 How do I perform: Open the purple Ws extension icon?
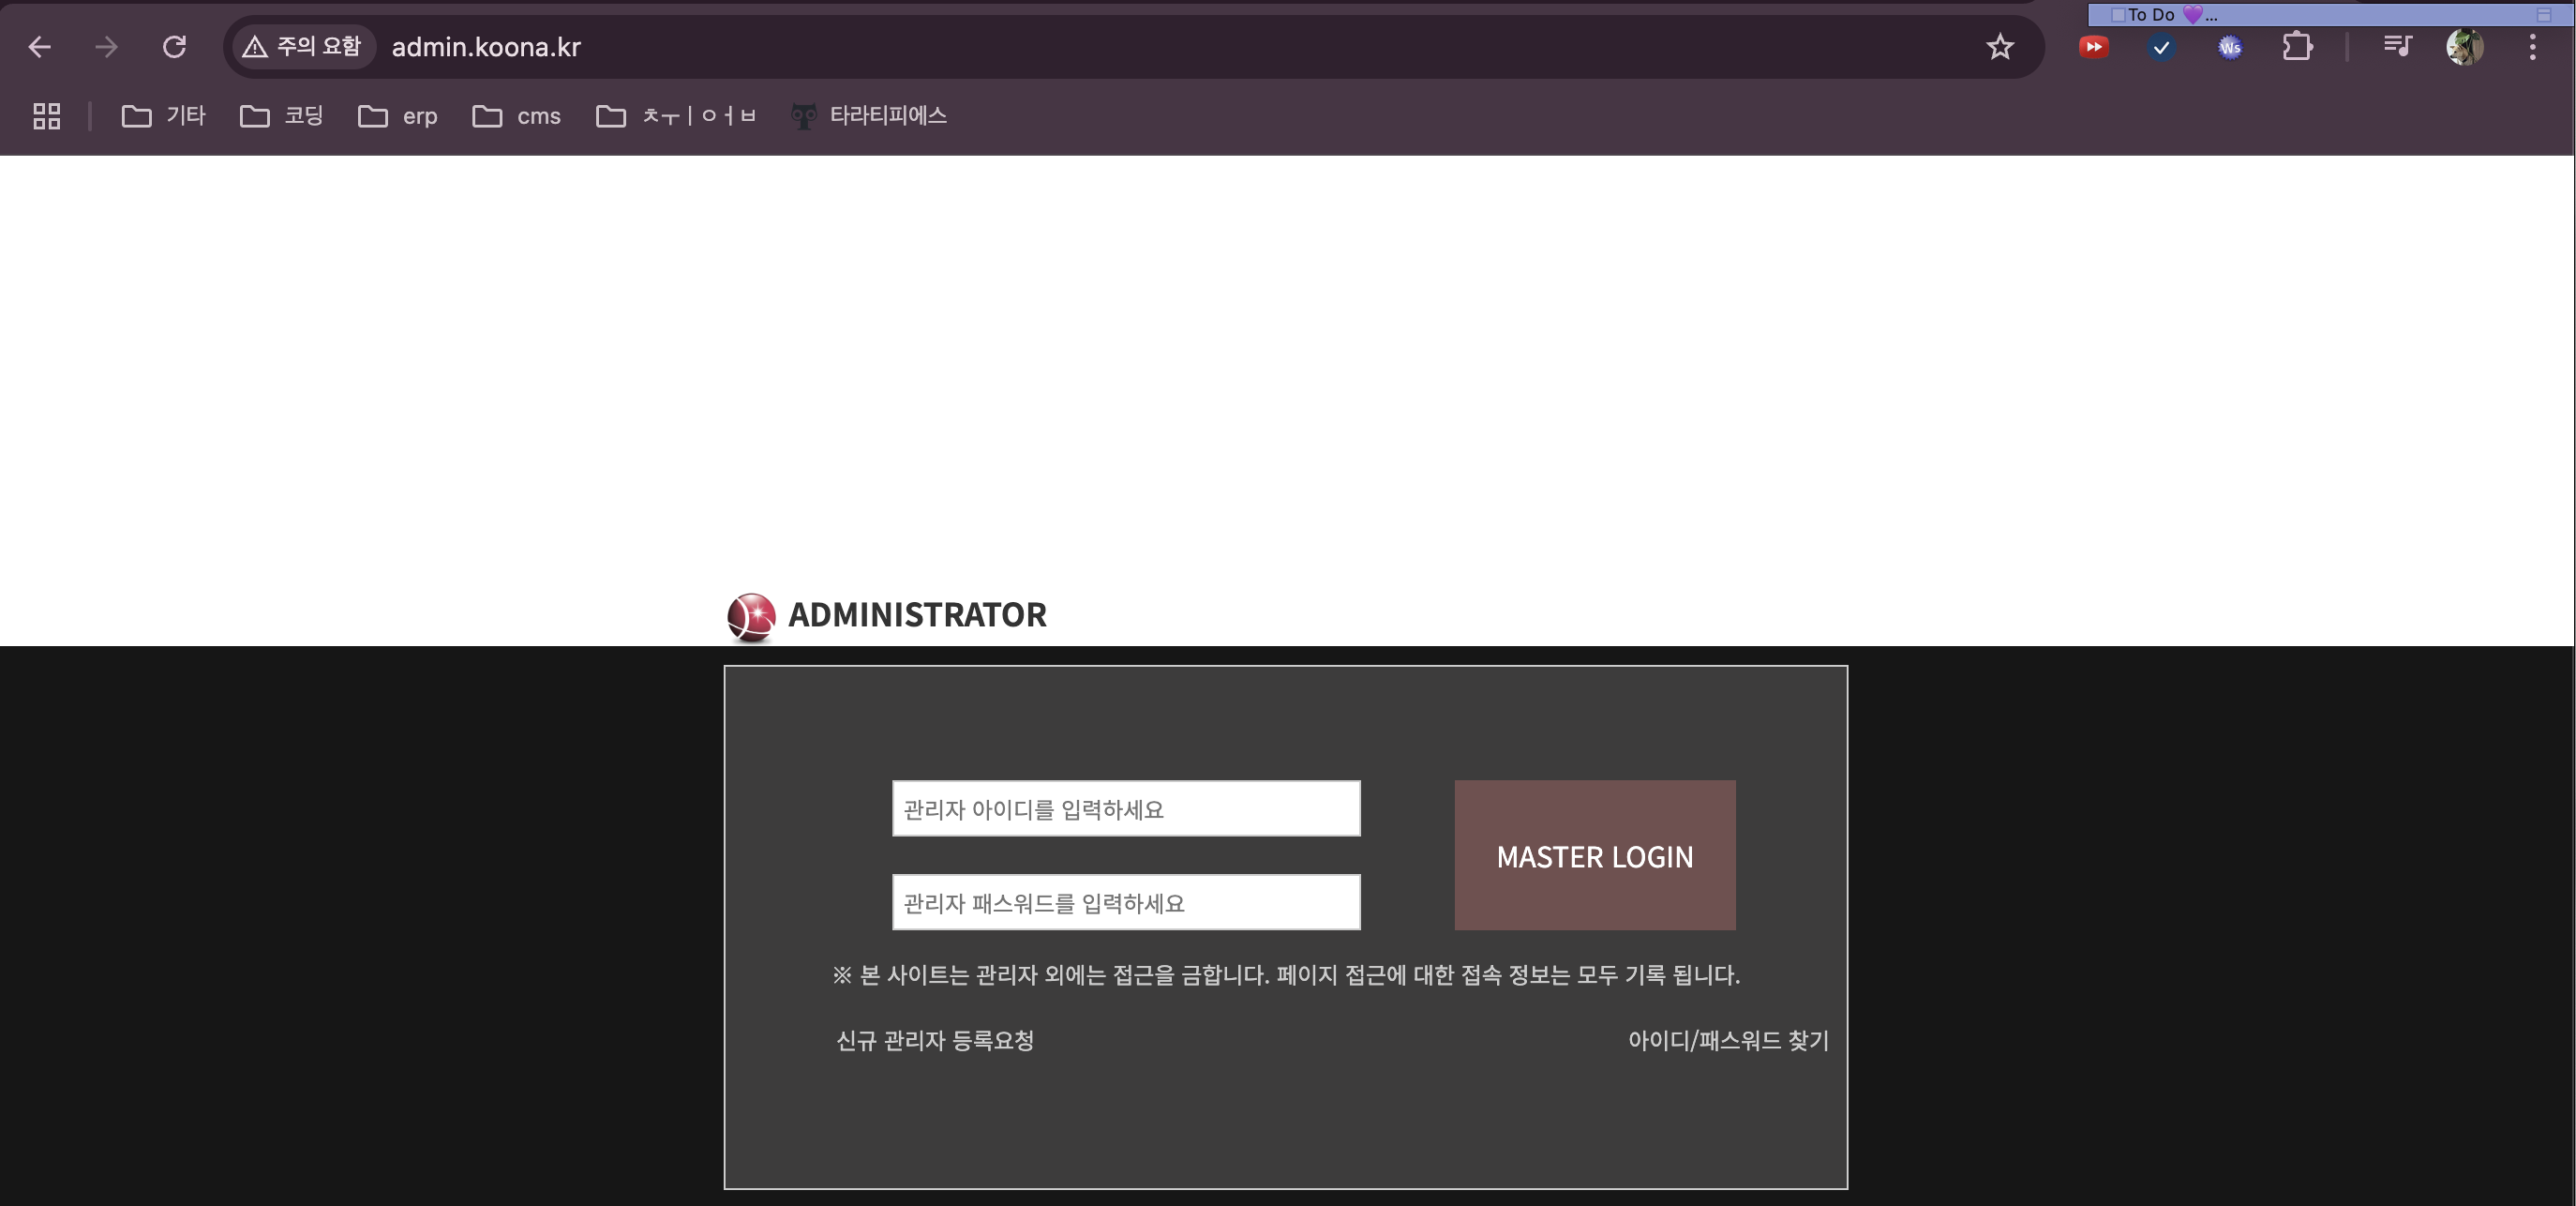2229,47
